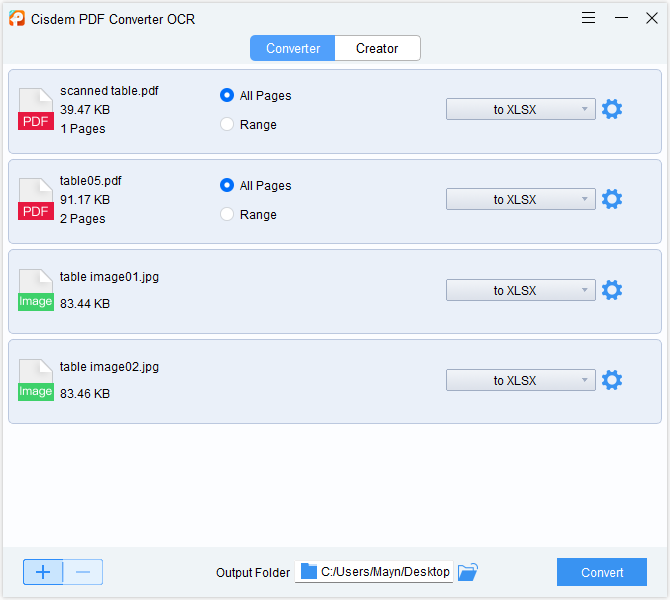Click the Cisdem app logo

(x=17, y=18)
